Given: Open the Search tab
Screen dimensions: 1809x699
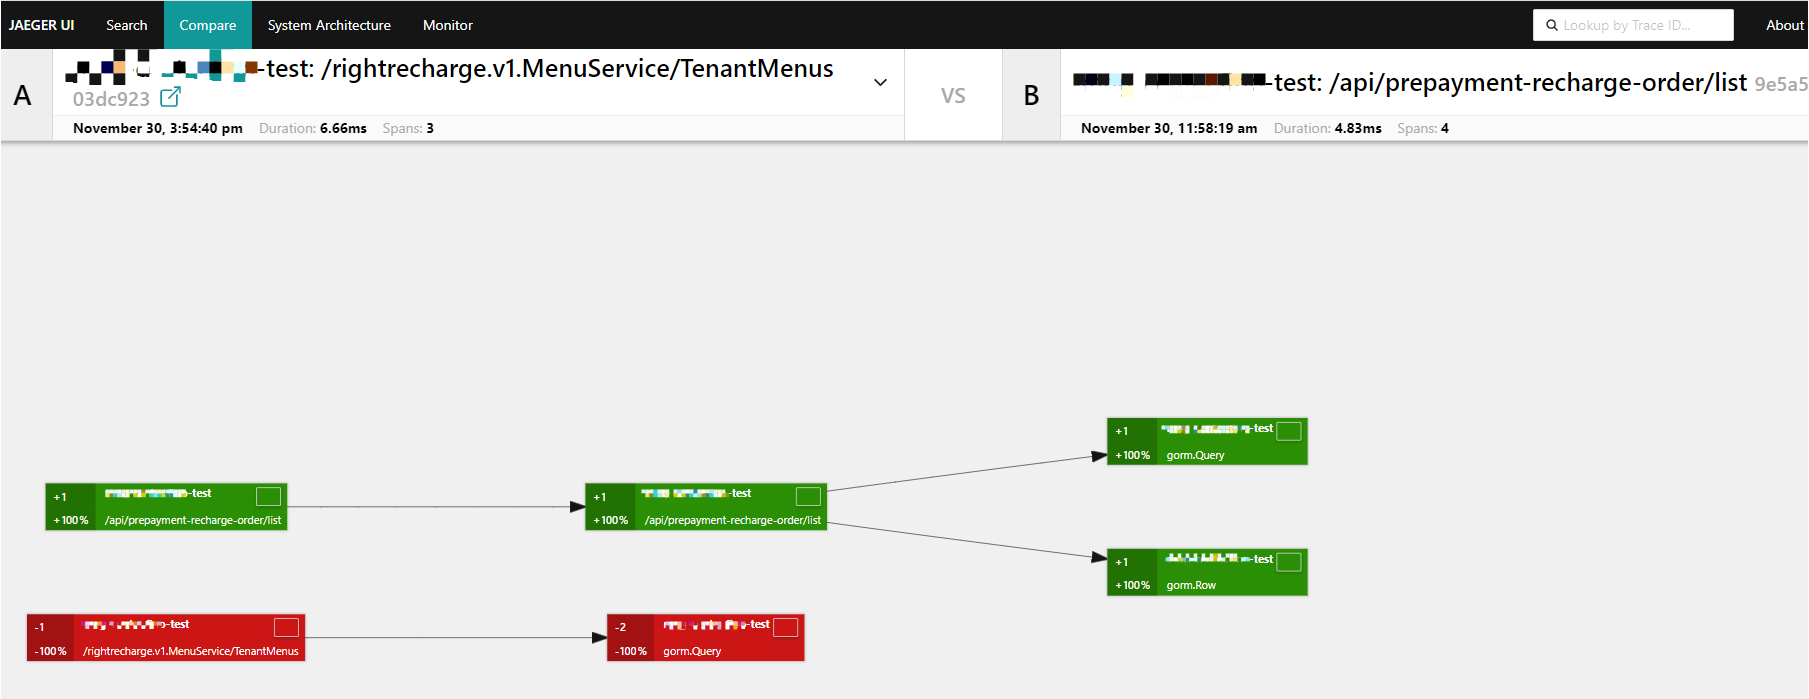Looking at the screenshot, I should (x=127, y=25).
